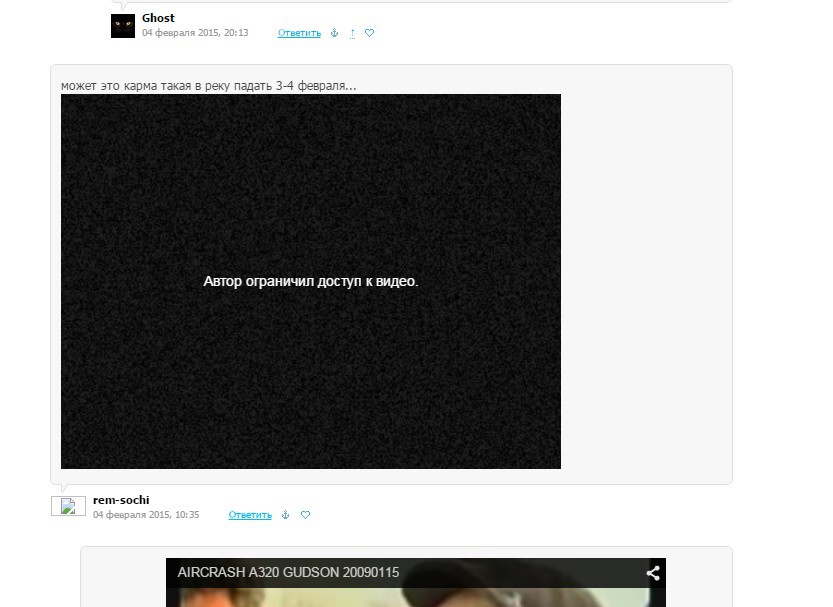This screenshot has width=833, height=607.
Task: Click the anchor permalink icon on rem-sochi's comment
Action: [285, 515]
